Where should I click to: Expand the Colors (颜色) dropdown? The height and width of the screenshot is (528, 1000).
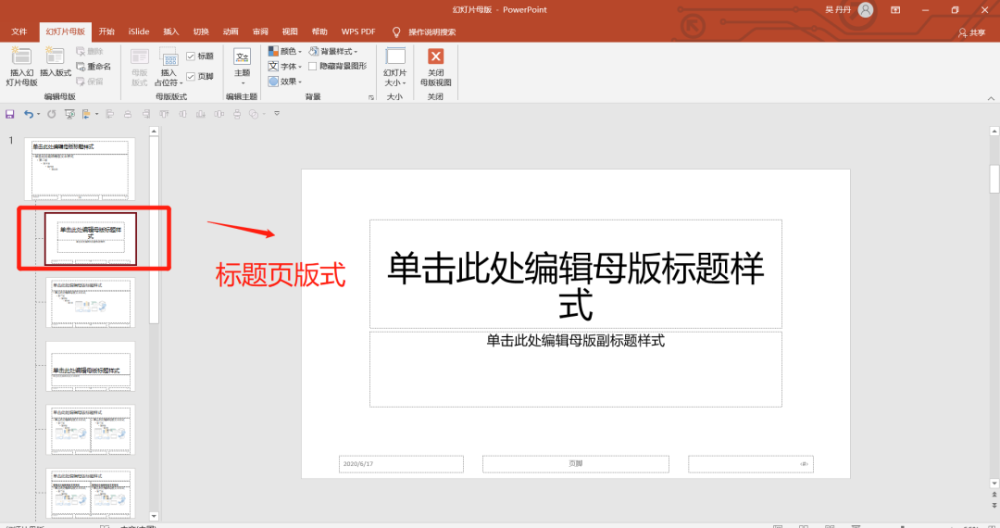pyautogui.click(x=286, y=51)
